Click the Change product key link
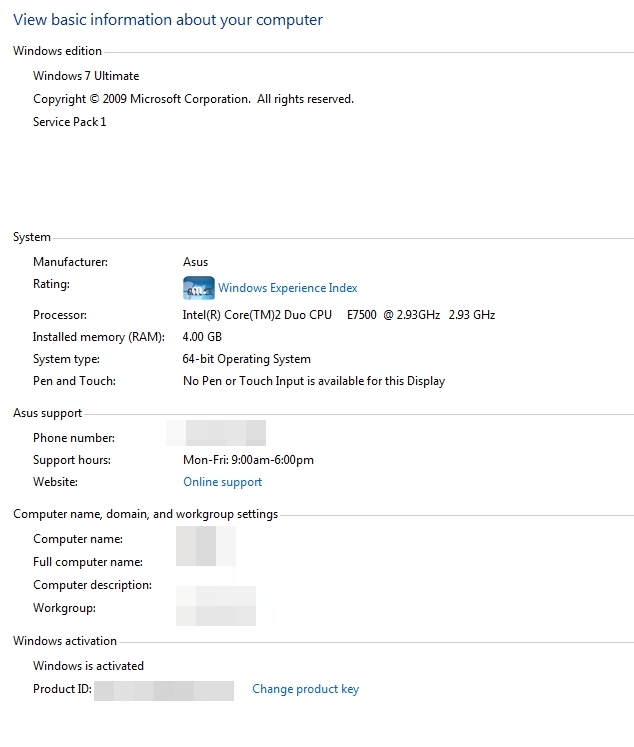Image resolution: width=634 pixels, height=747 pixels. click(305, 689)
